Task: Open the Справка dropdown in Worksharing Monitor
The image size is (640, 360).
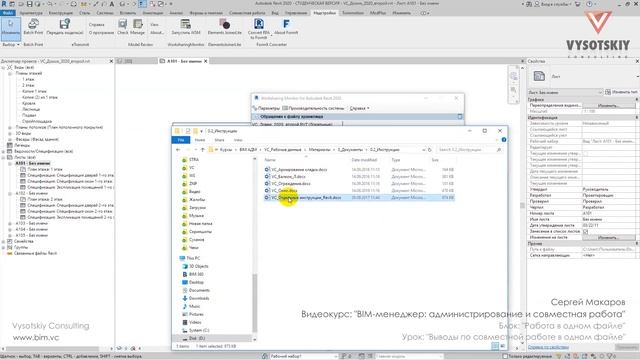Action: [x=359, y=108]
